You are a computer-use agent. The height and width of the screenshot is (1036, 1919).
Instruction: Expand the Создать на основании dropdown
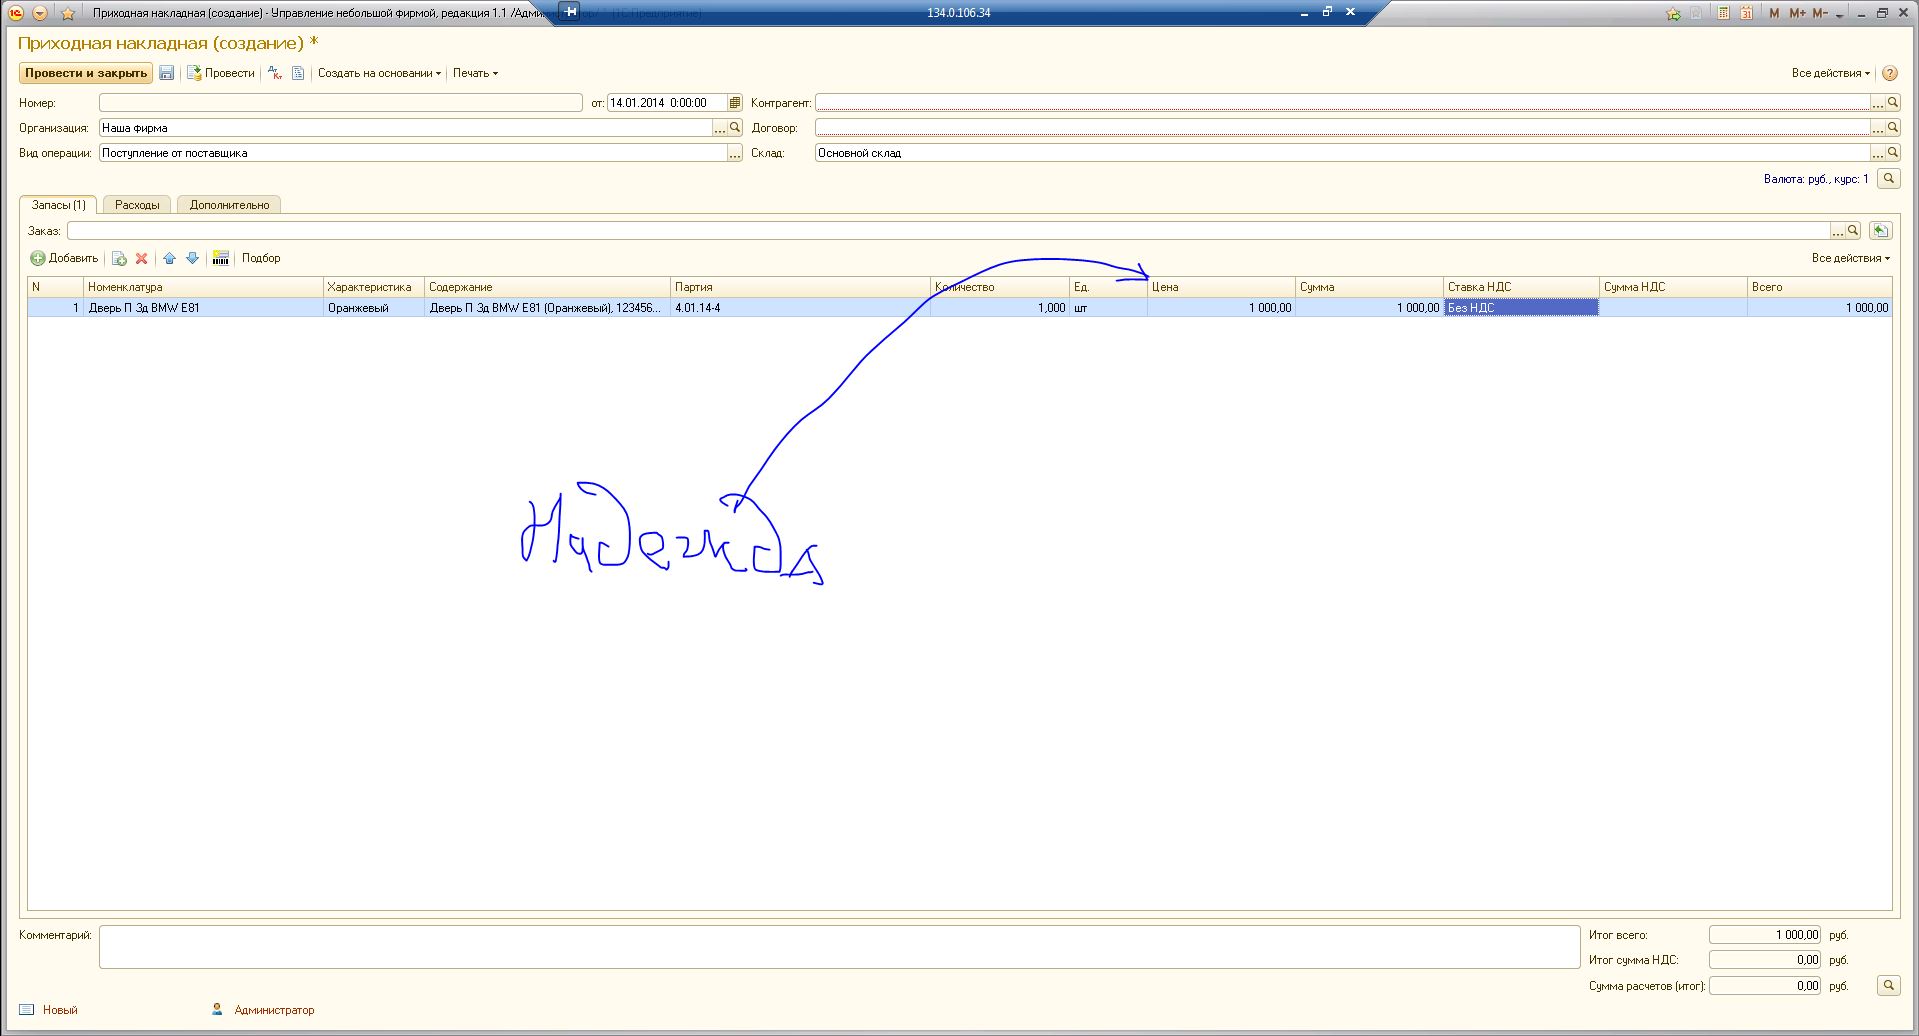coord(379,73)
